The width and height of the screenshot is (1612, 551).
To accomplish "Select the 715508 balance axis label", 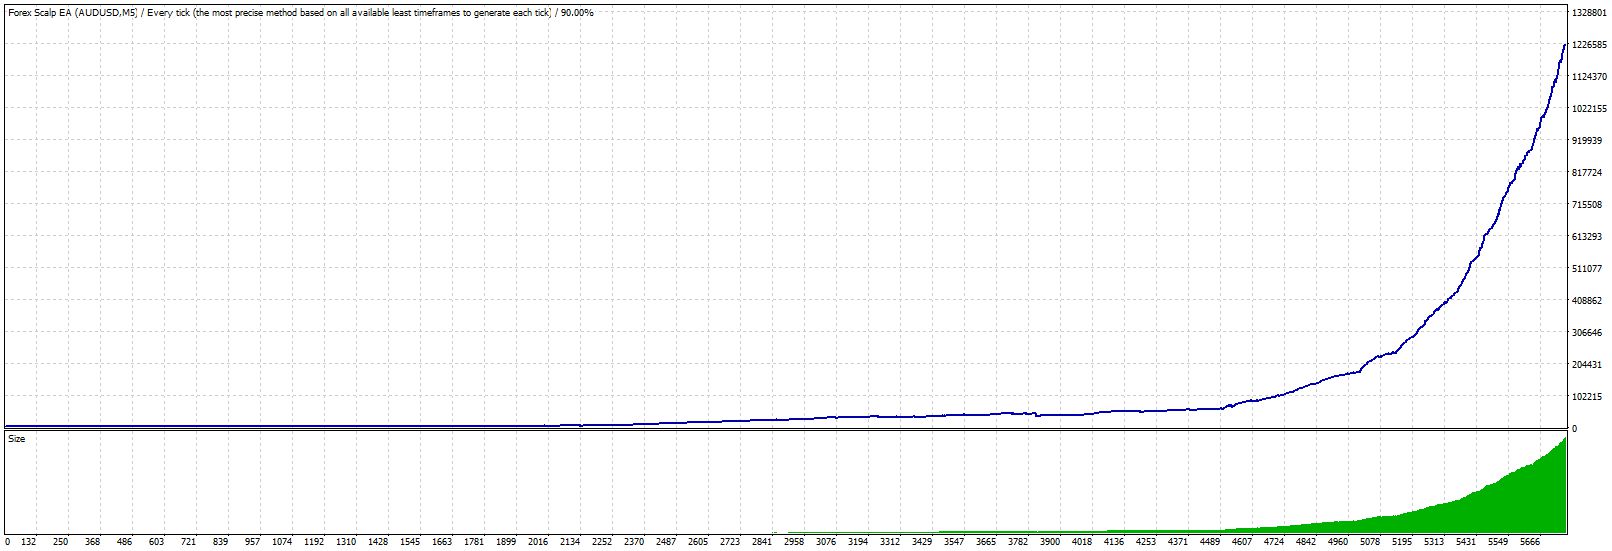I will click(x=1586, y=205).
